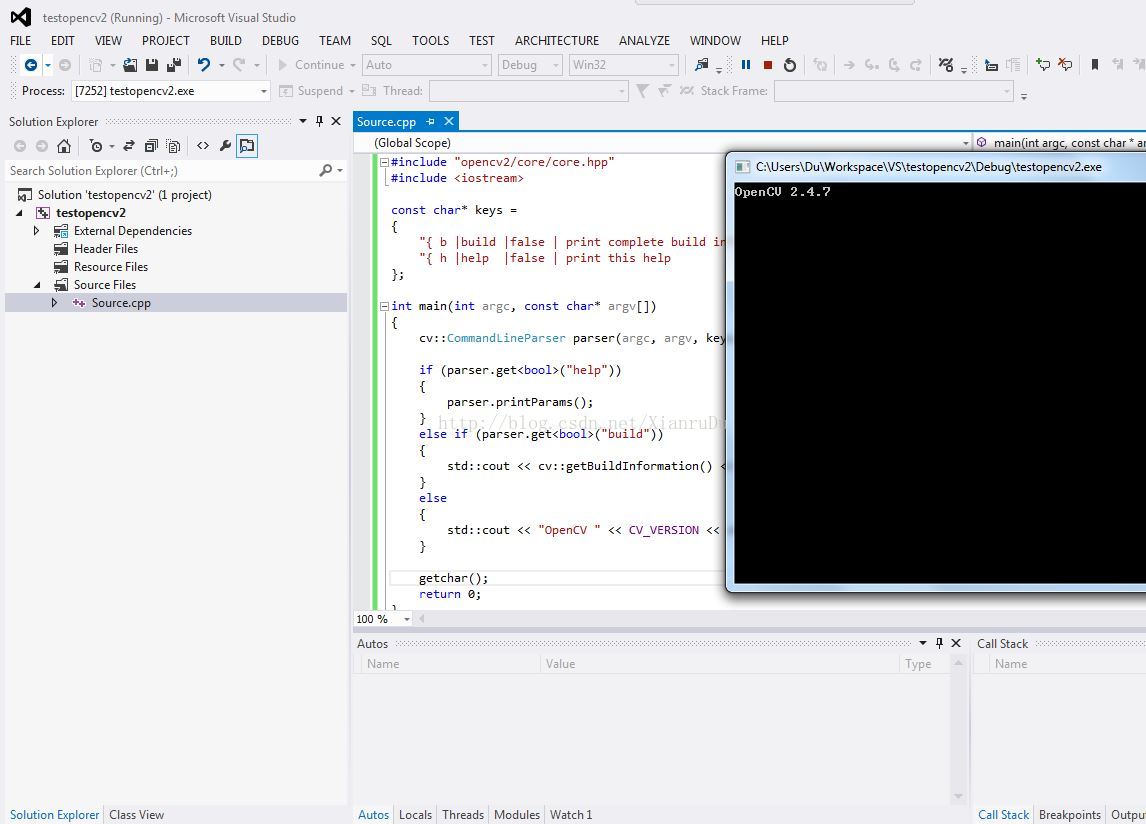Click the Filter threads funnel icon
The image size is (1146, 824).
(642, 91)
